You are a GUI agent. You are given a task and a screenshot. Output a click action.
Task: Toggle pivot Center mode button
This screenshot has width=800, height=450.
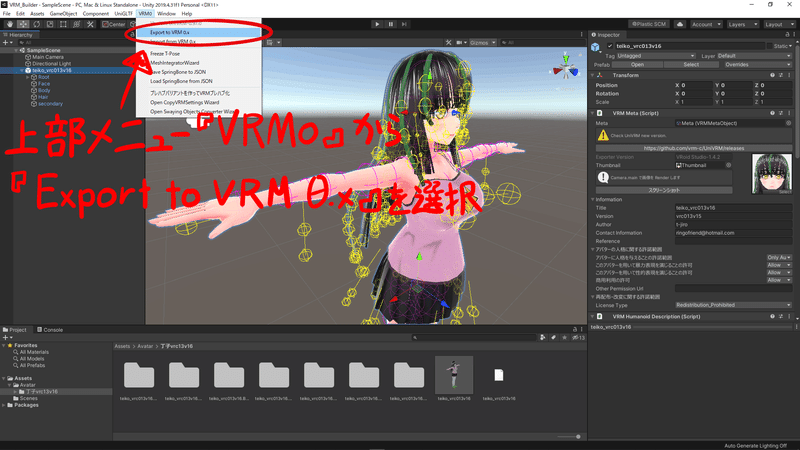tap(113, 24)
